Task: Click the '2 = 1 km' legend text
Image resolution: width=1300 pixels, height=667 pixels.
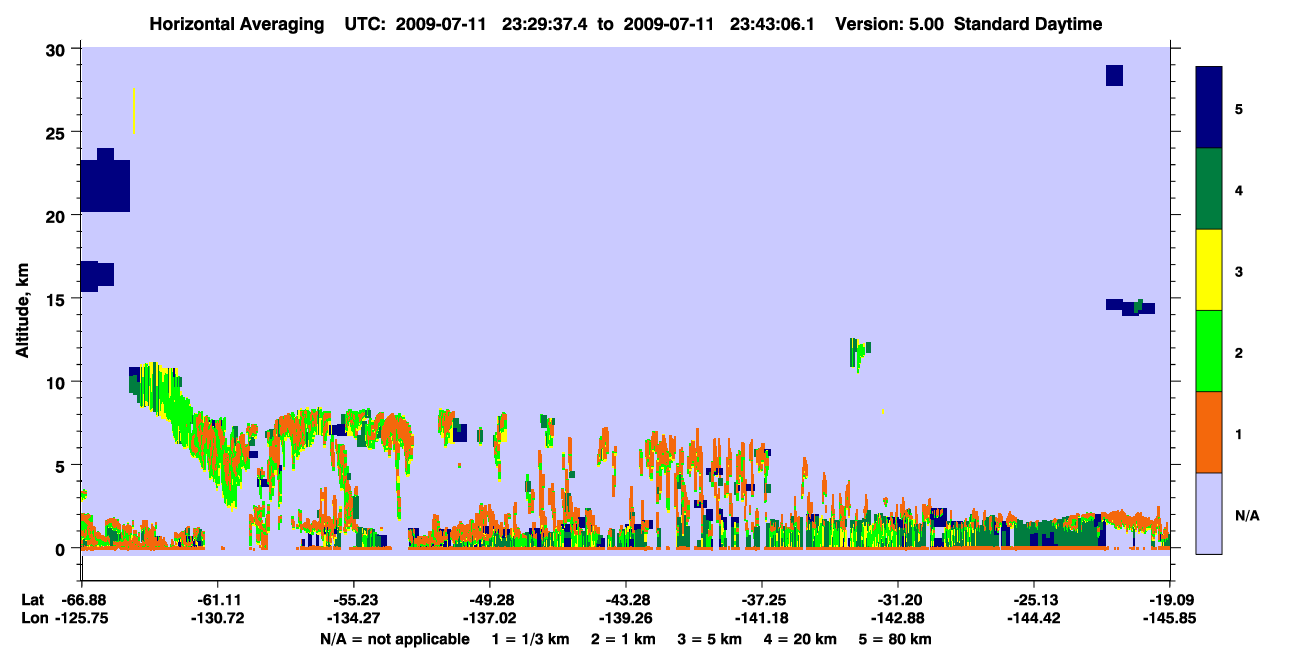Action: pos(622,638)
